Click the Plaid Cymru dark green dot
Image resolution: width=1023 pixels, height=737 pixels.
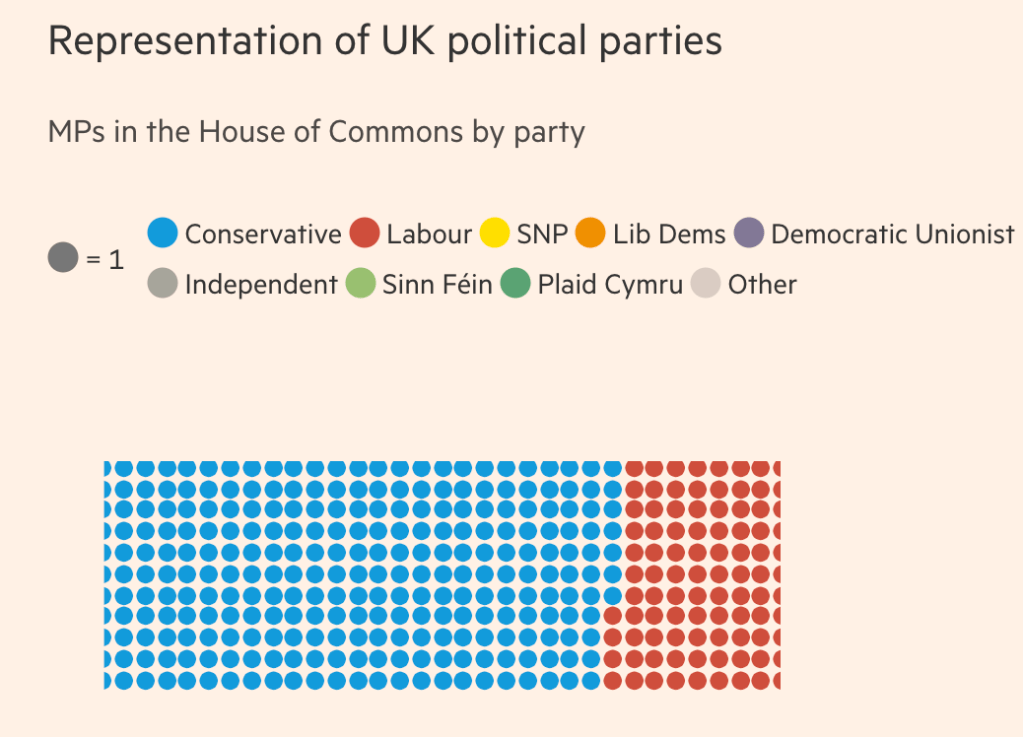coord(516,284)
